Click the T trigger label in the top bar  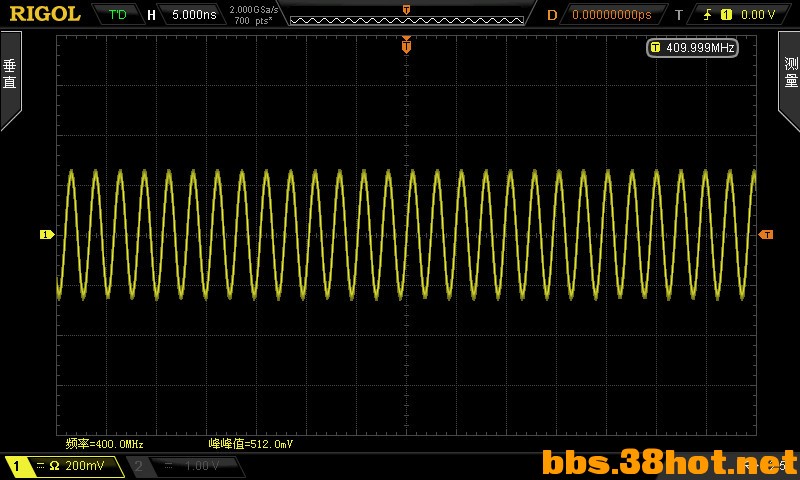click(679, 15)
